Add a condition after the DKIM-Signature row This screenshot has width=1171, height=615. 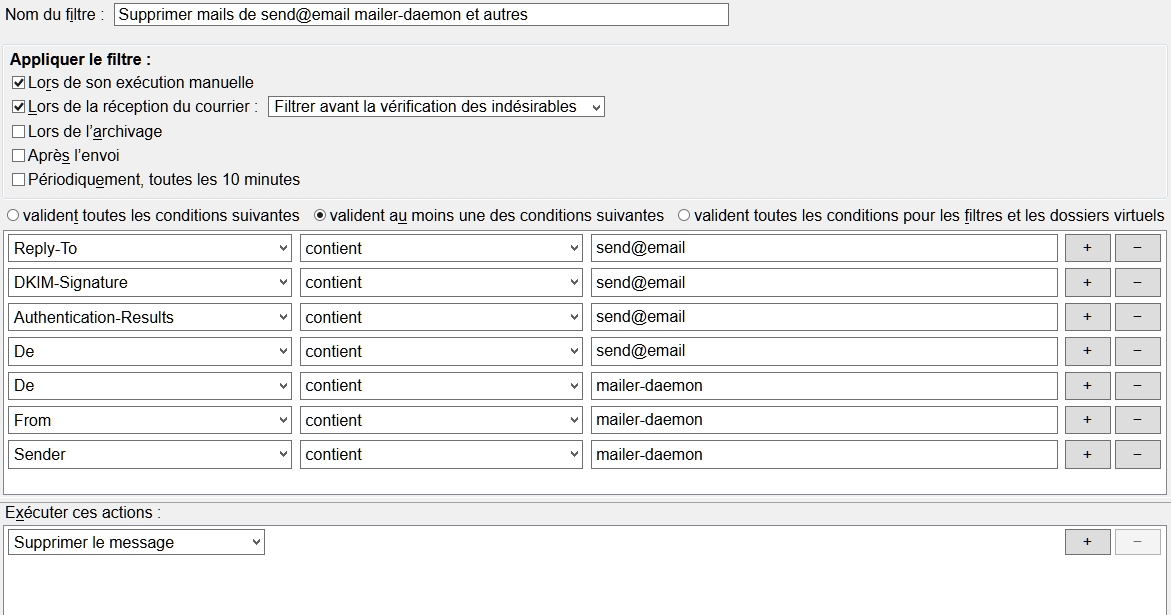pos(1087,282)
